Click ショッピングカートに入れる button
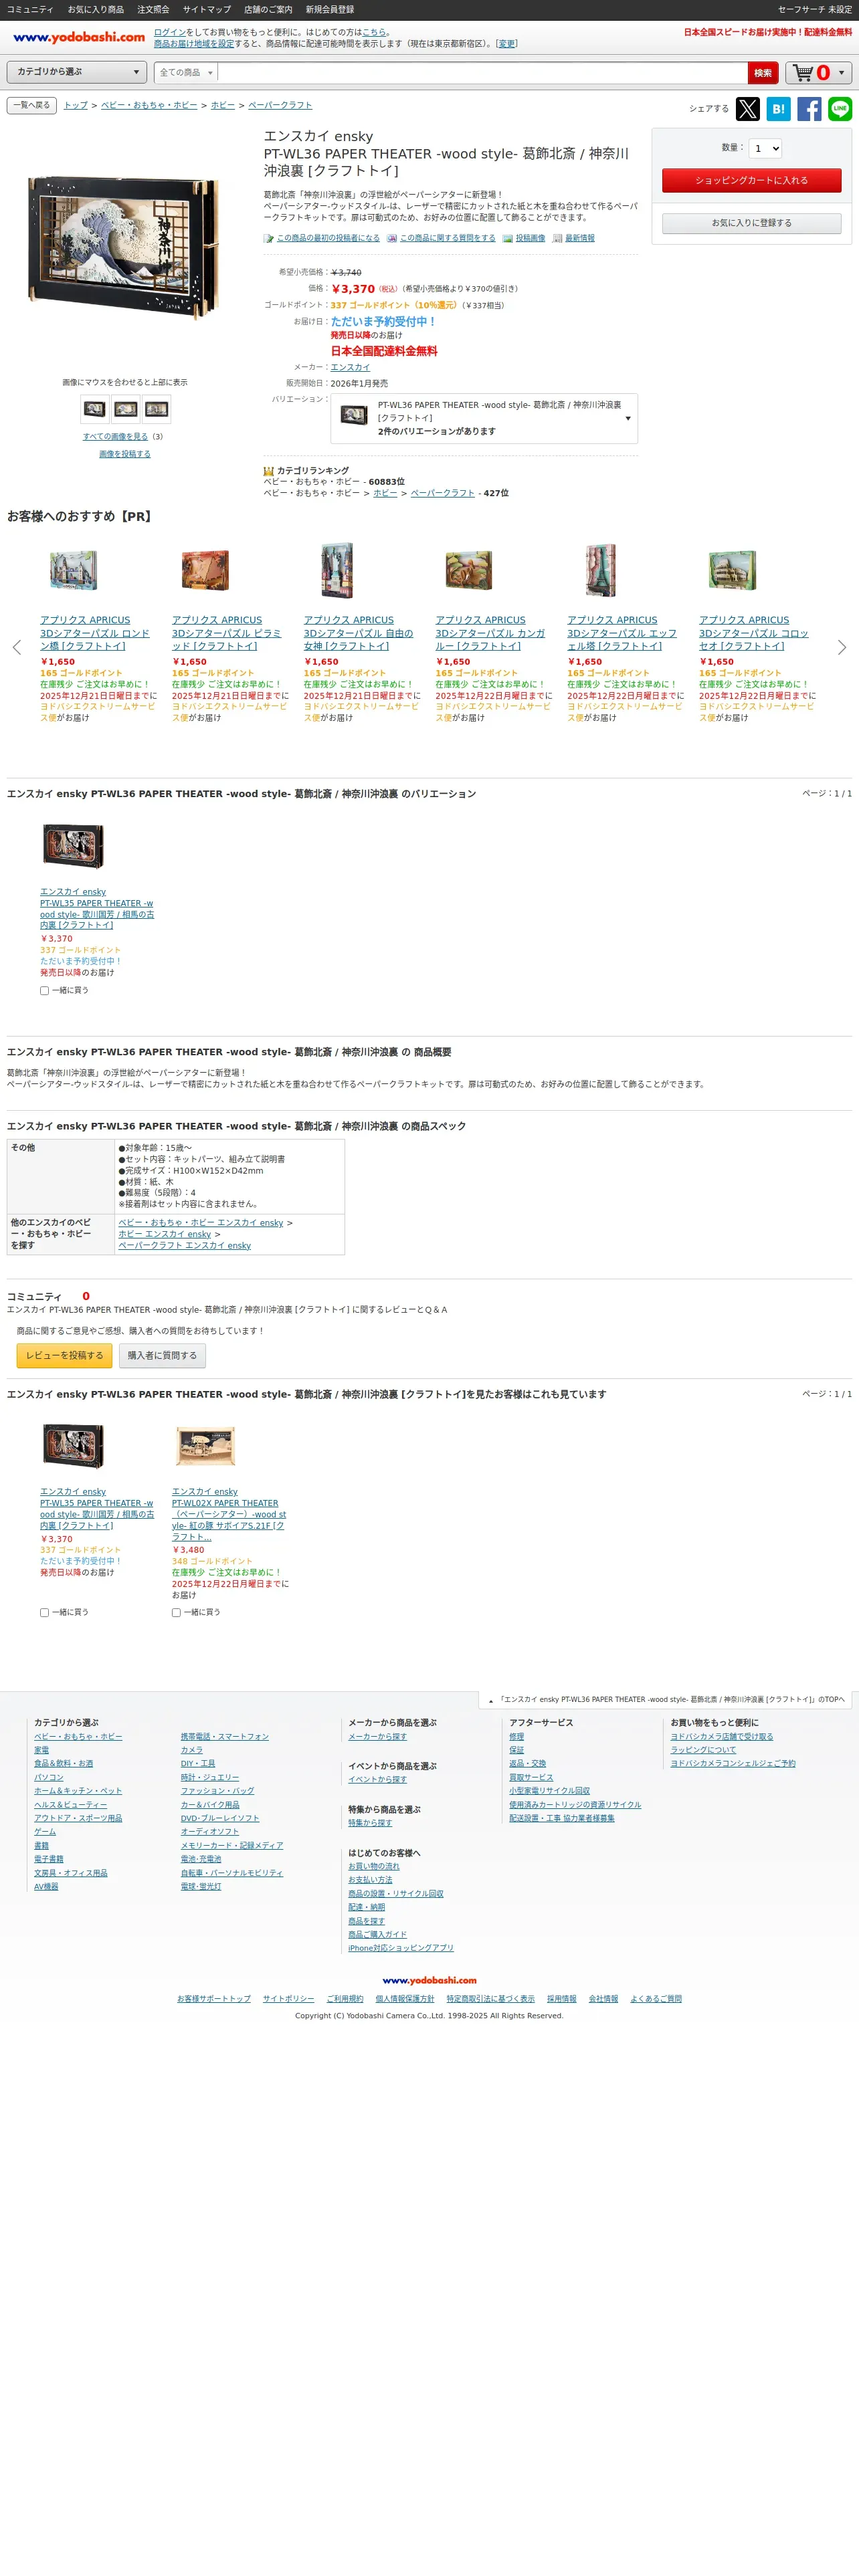 tap(751, 181)
